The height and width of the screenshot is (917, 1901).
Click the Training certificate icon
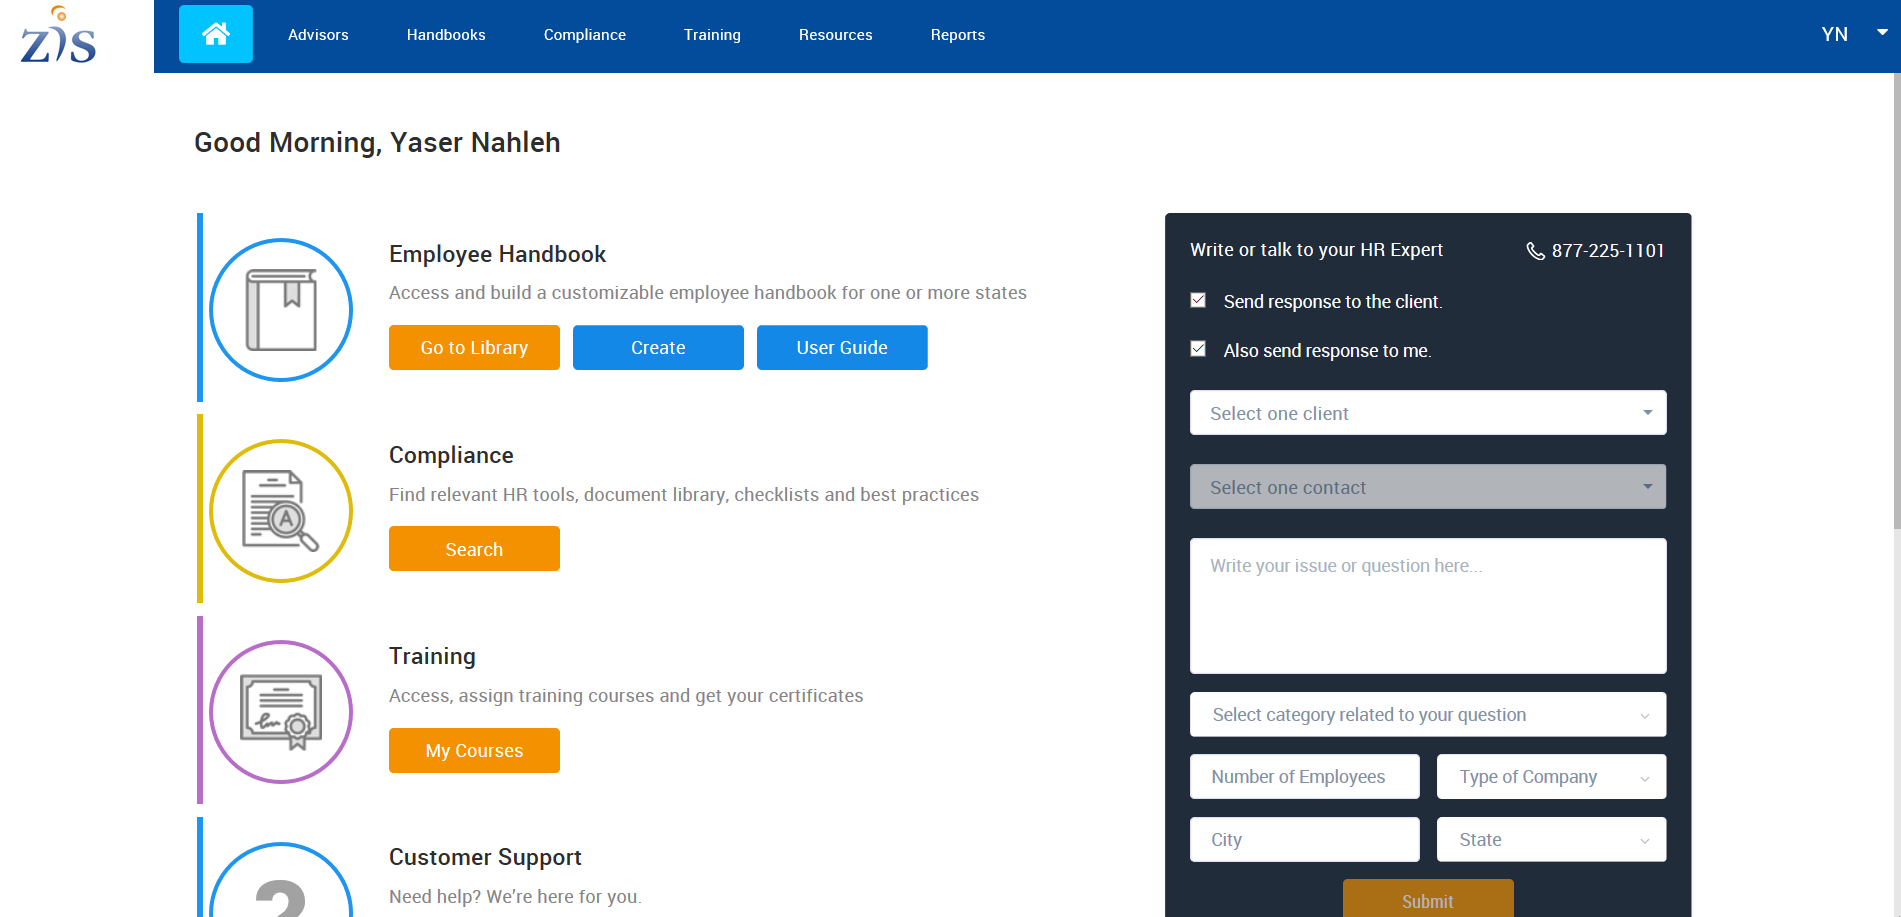click(x=281, y=712)
